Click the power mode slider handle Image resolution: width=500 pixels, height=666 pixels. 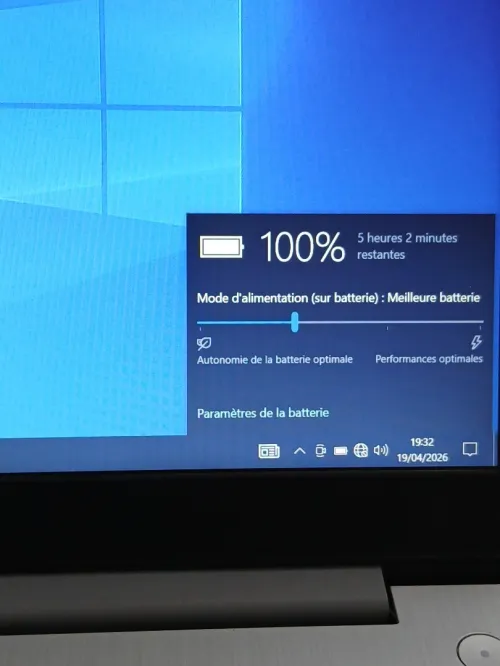click(x=295, y=322)
